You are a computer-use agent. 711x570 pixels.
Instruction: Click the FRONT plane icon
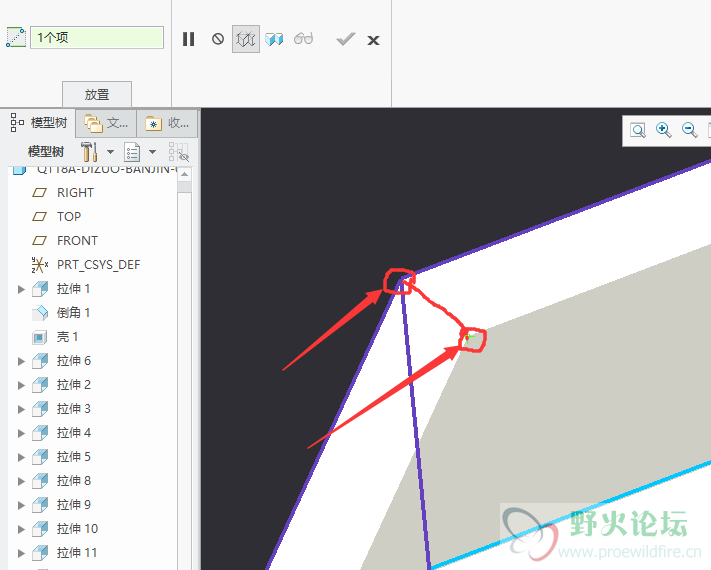(39, 241)
